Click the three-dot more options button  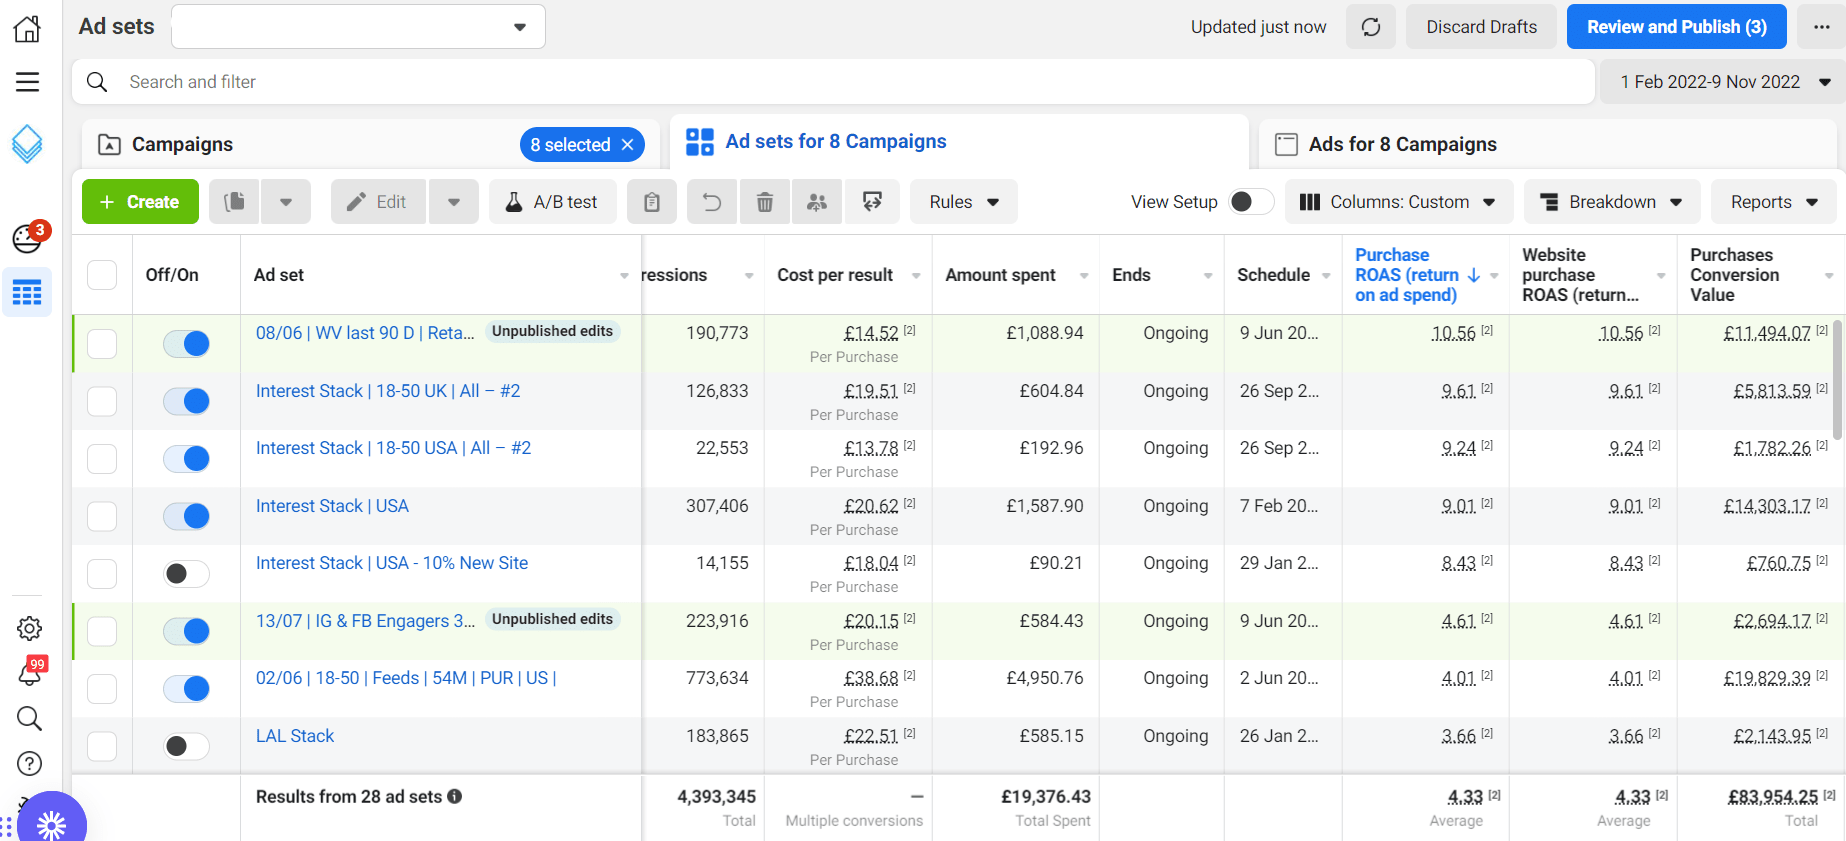(x=1821, y=27)
